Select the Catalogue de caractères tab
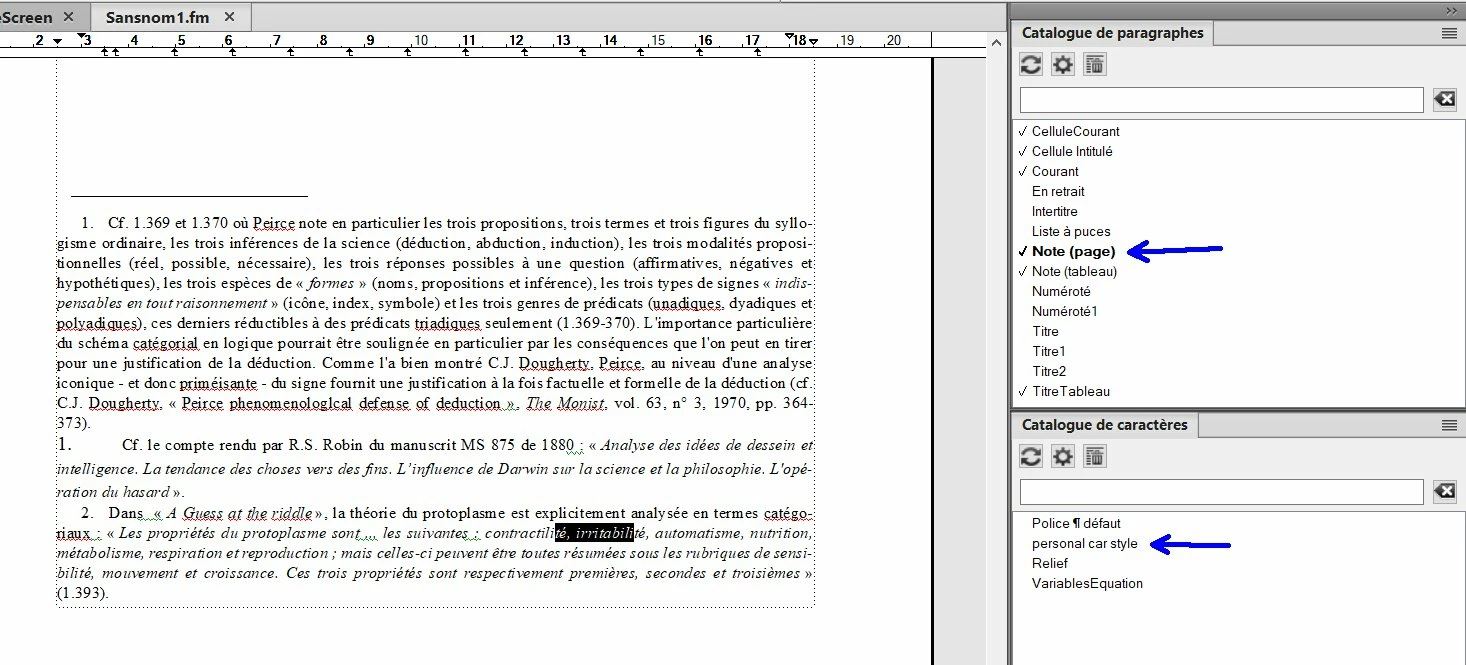Screen dimensions: 1466x665 coord(1104,425)
